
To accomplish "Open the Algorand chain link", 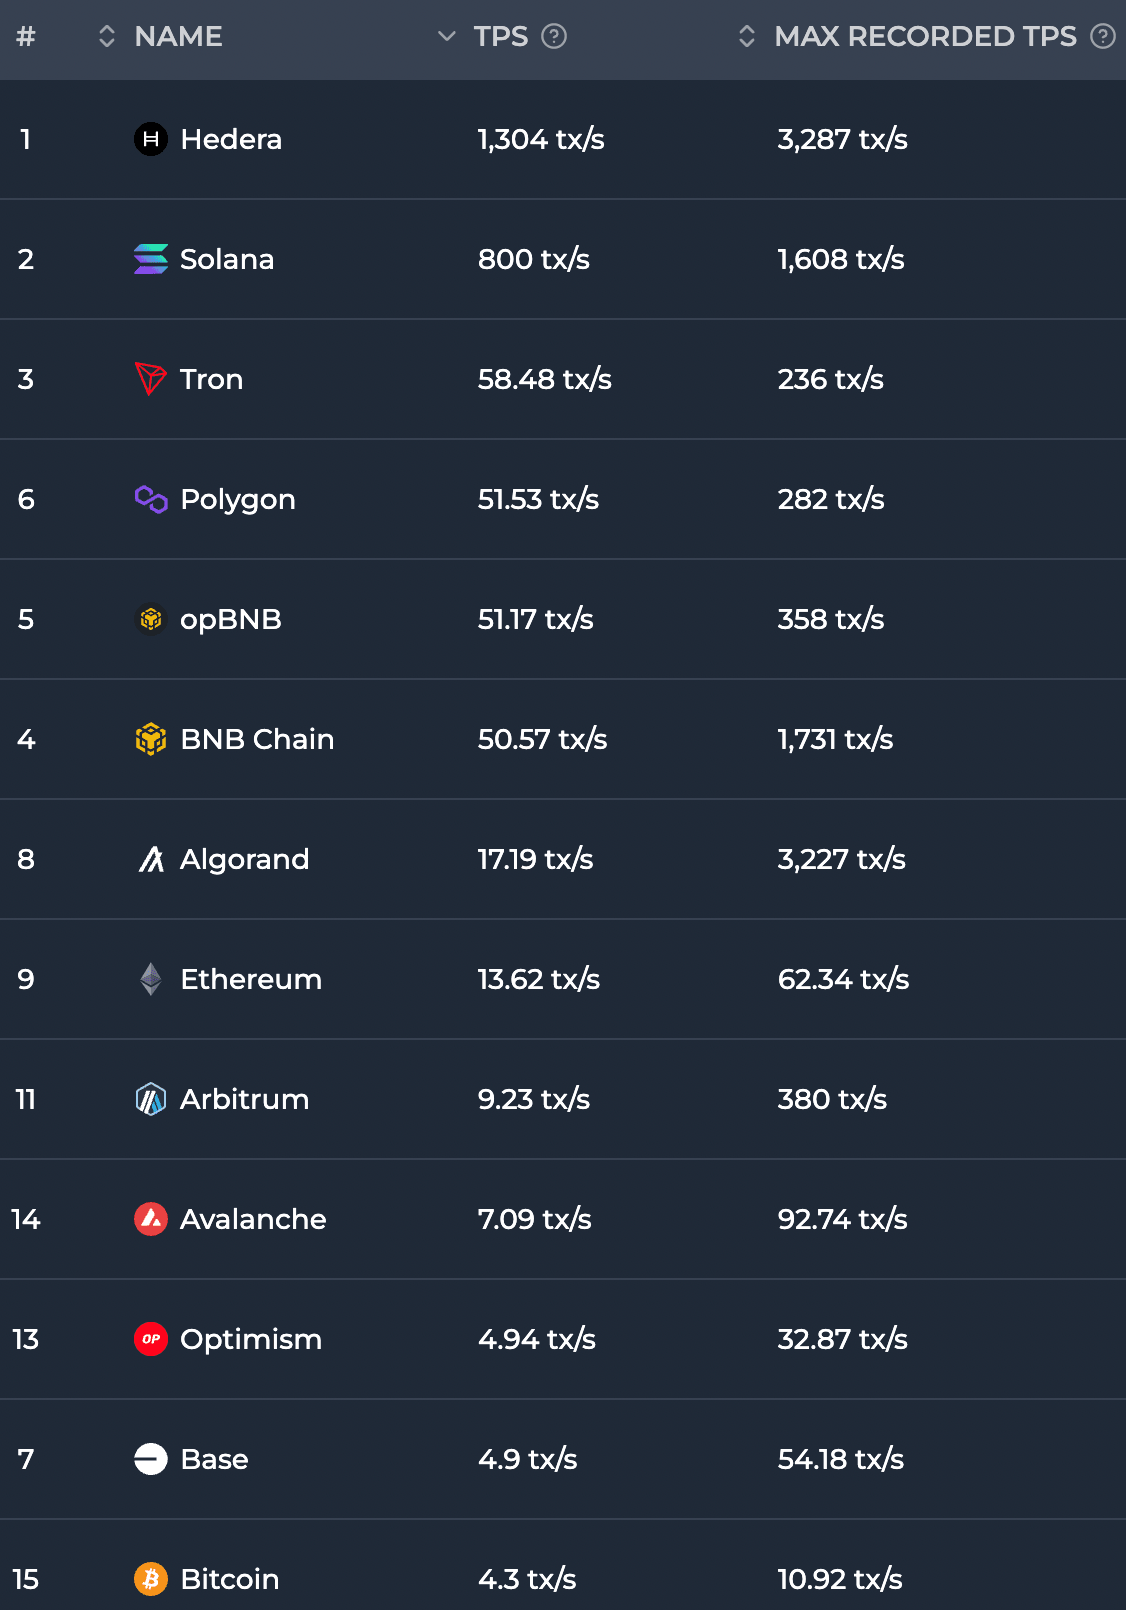I will (x=244, y=859).
